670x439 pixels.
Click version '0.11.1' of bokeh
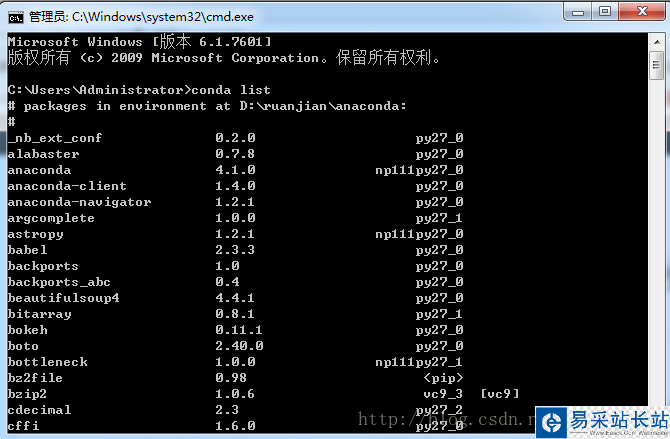(x=239, y=330)
